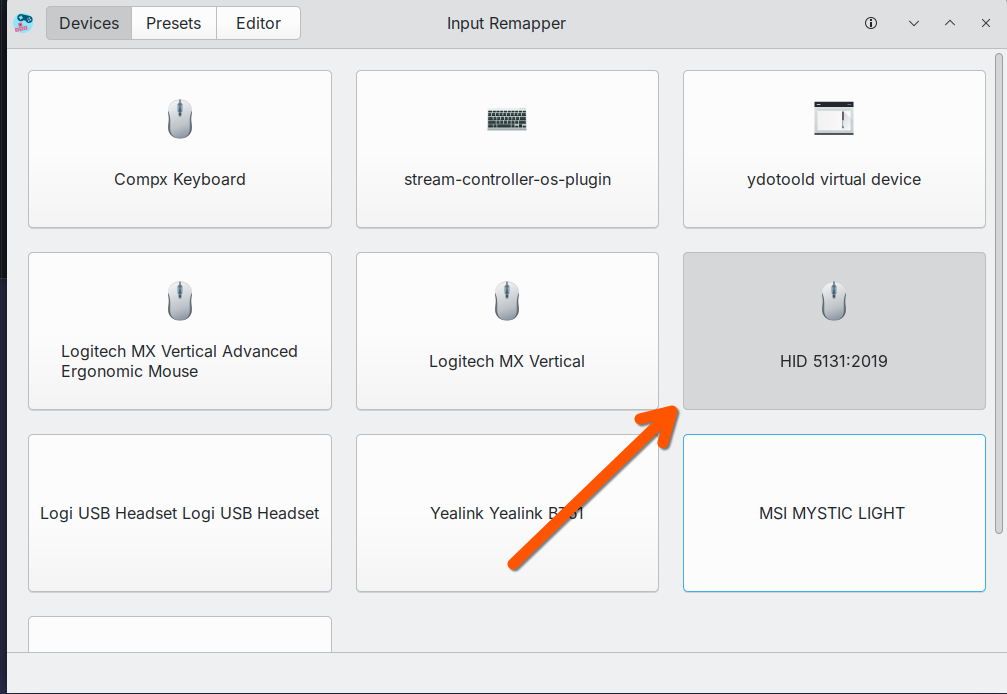Click the window icon on ydotoold virtual device
This screenshot has width=1007, height=694.
pos(834,117)
